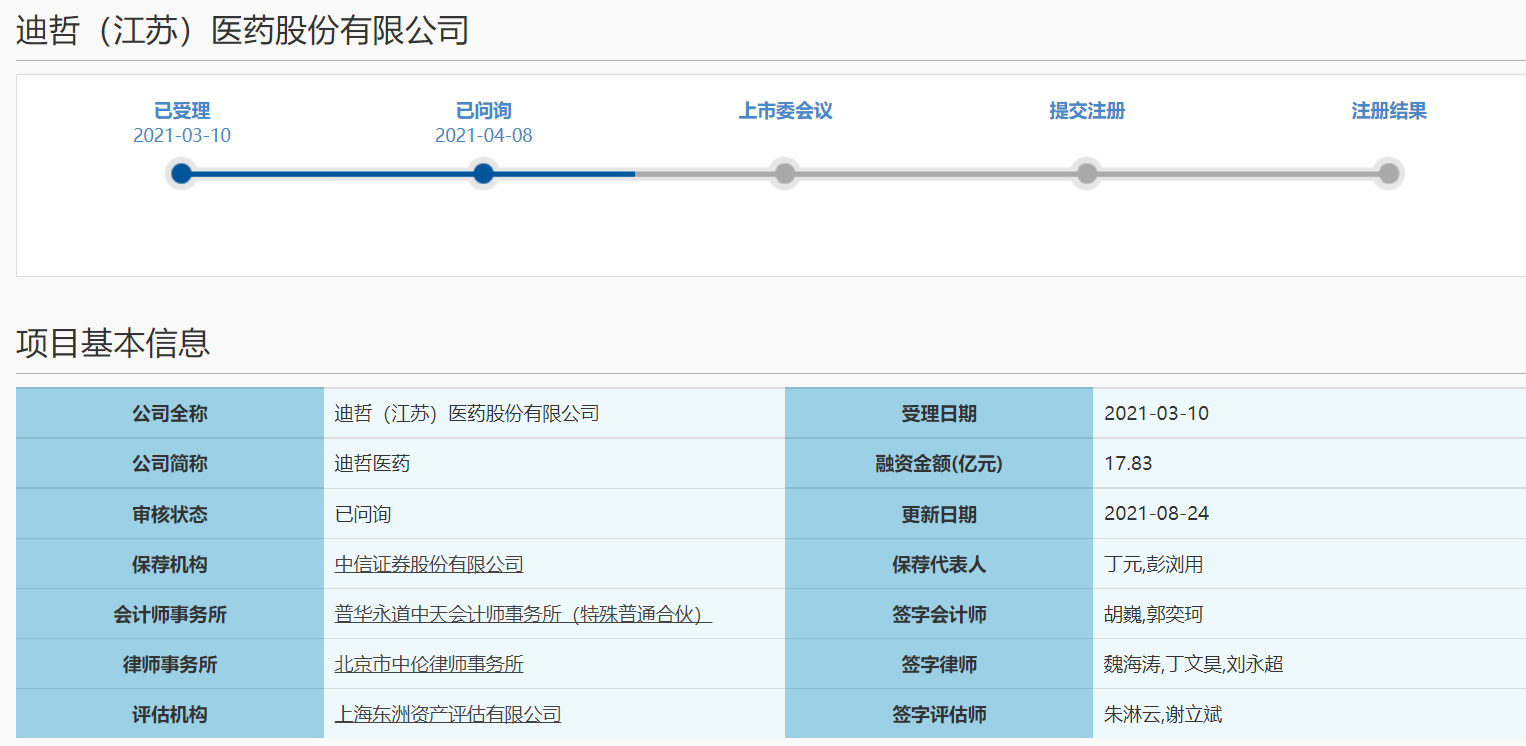Click the 提交注册 progress stage dot
This screenshot has height=746, width=1526.
(1087, 174)
